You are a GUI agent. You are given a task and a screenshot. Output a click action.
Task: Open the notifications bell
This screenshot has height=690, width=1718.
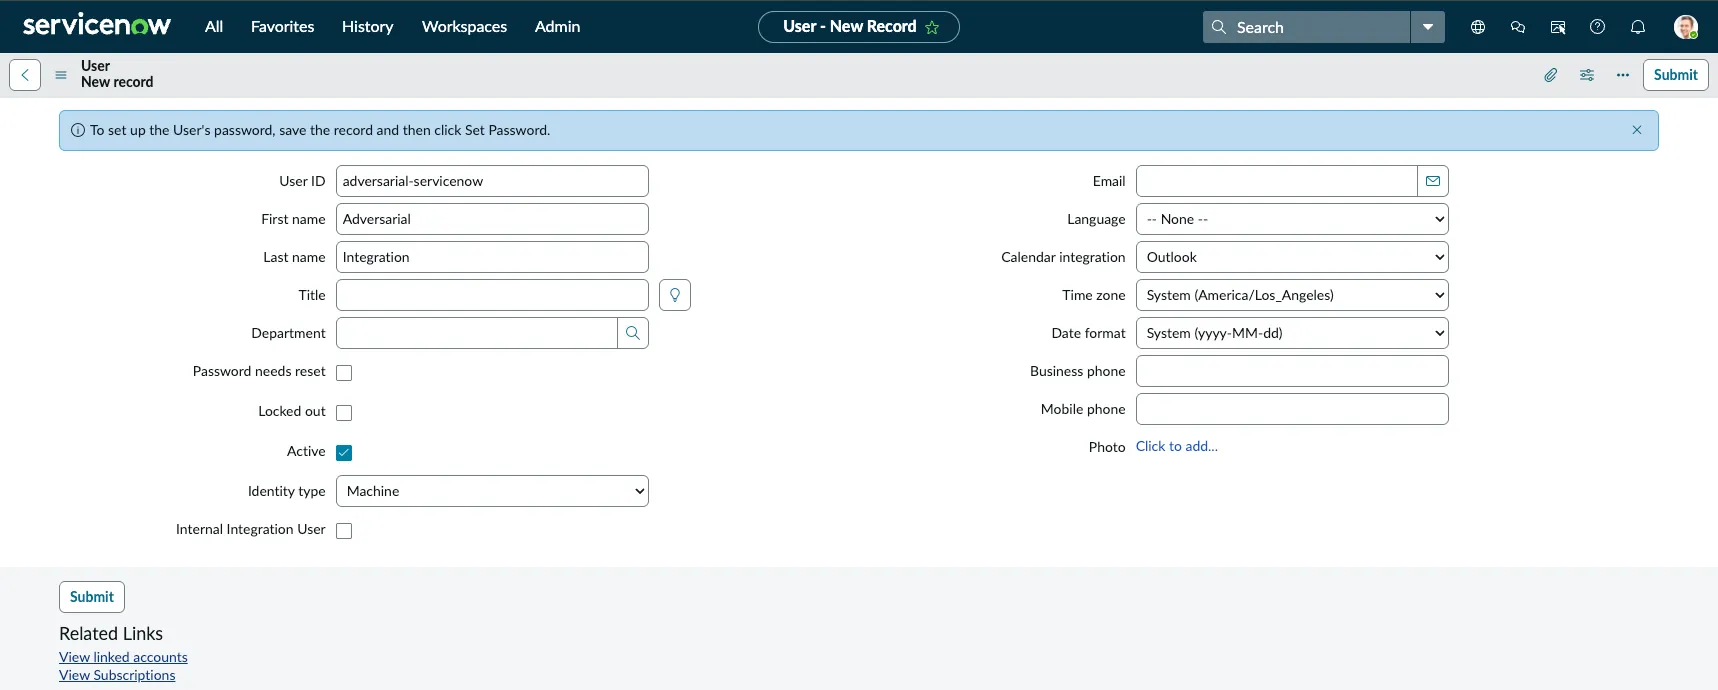[1638, 27]
